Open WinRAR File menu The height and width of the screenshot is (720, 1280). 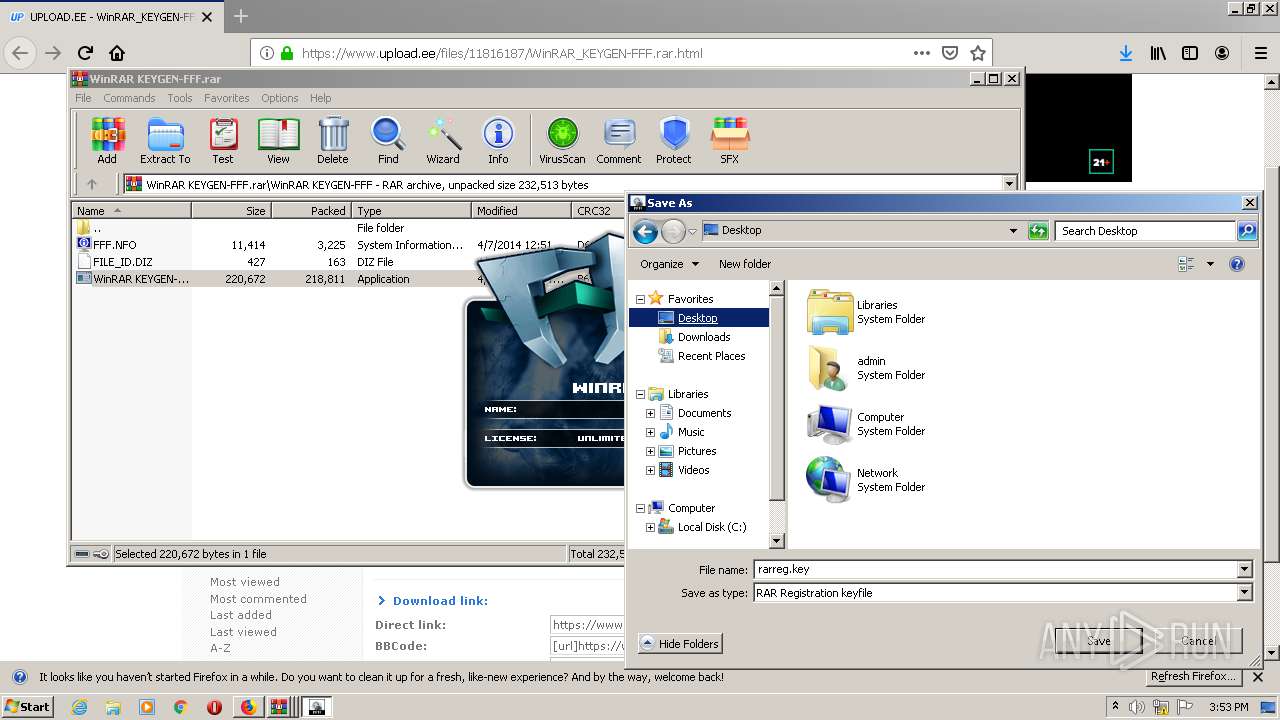click(83, 98)
